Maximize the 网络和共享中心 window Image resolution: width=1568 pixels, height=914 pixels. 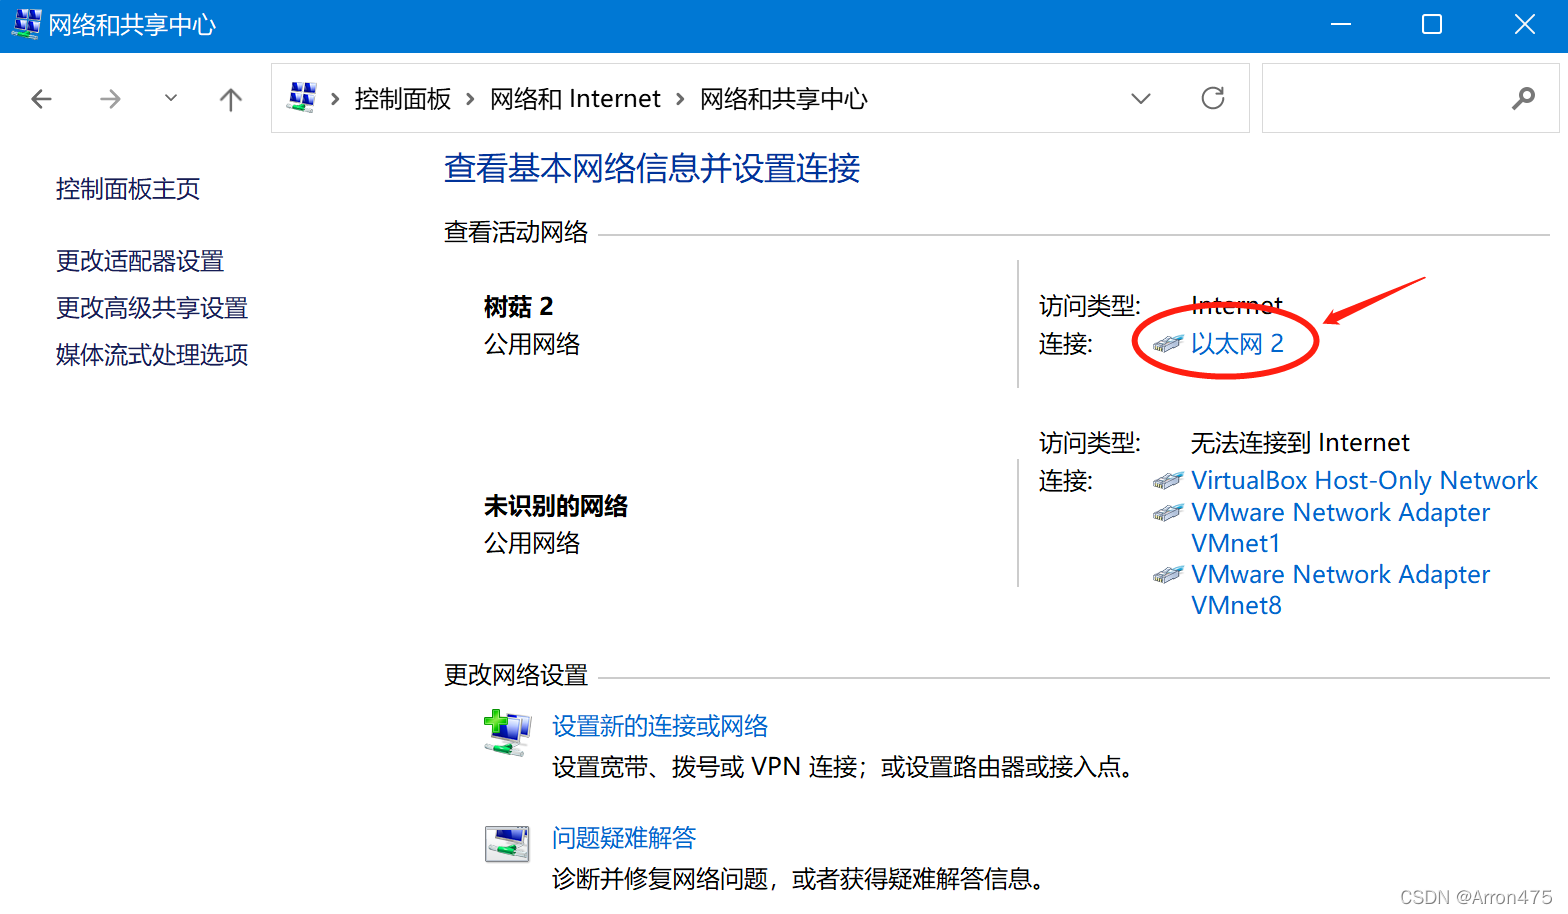pos(1432,25)
